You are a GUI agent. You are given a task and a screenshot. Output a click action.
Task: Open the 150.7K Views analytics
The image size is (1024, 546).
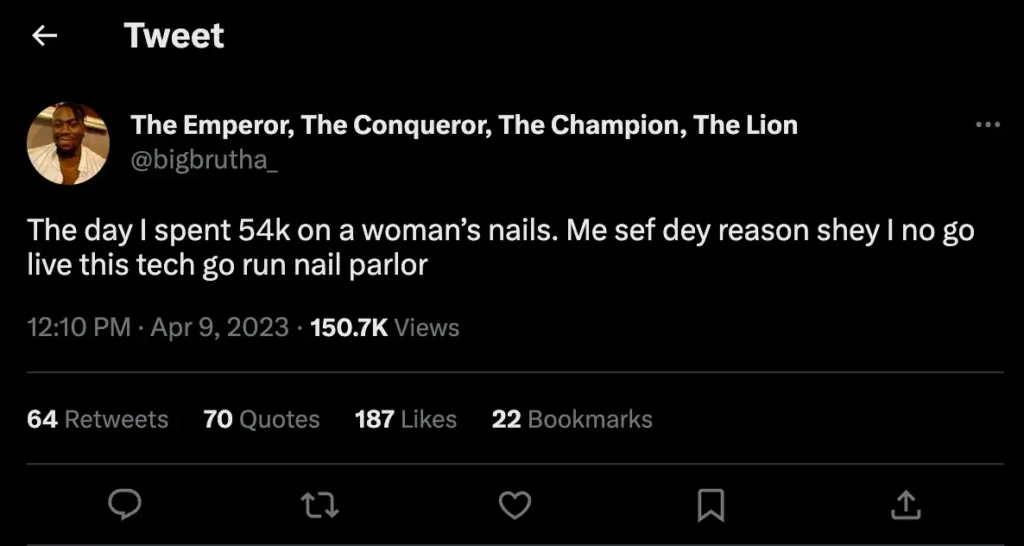coord(385,327)
